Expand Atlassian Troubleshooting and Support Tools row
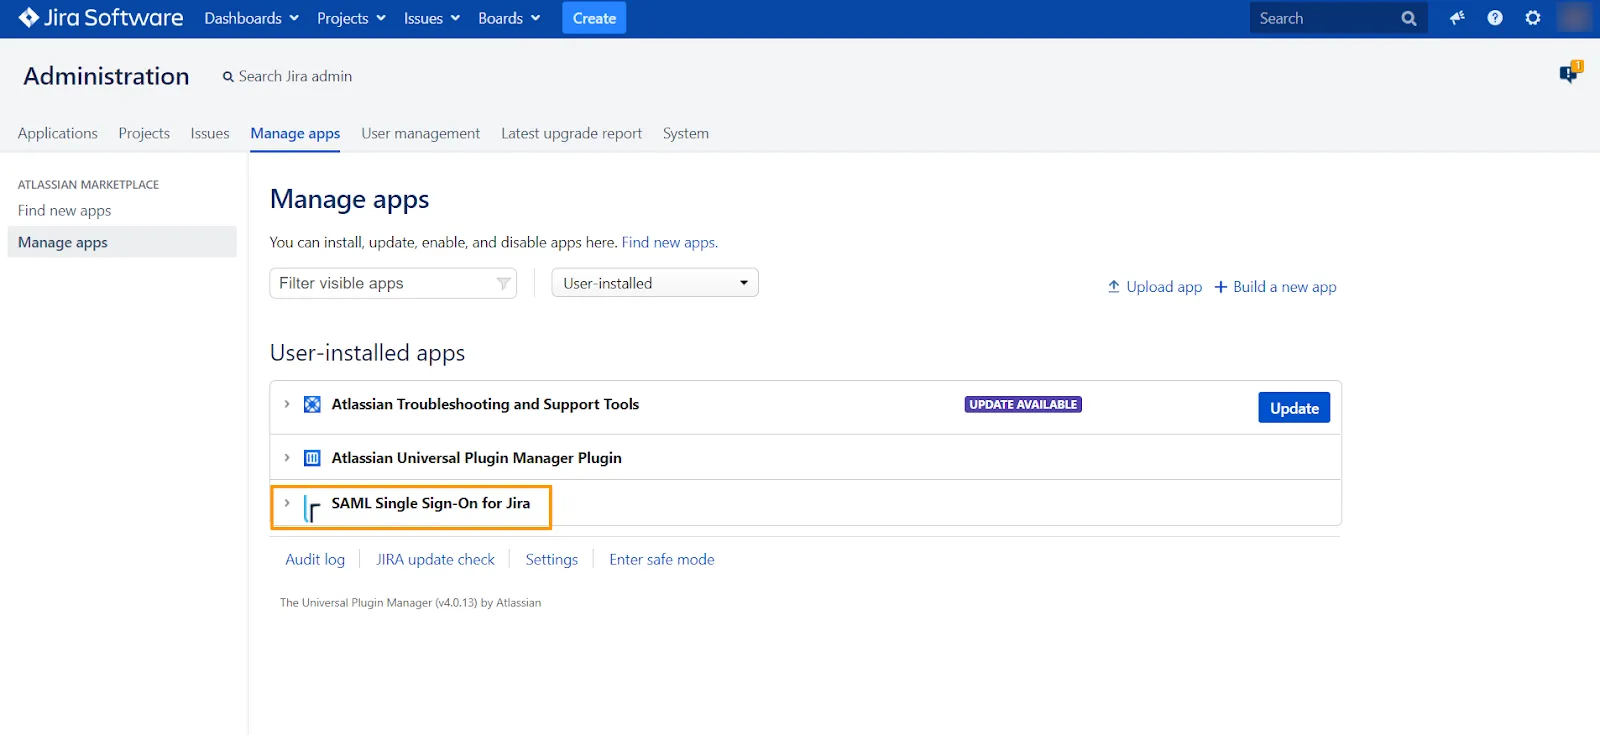This screenshot has height=735, width=1600. [287, 404]
